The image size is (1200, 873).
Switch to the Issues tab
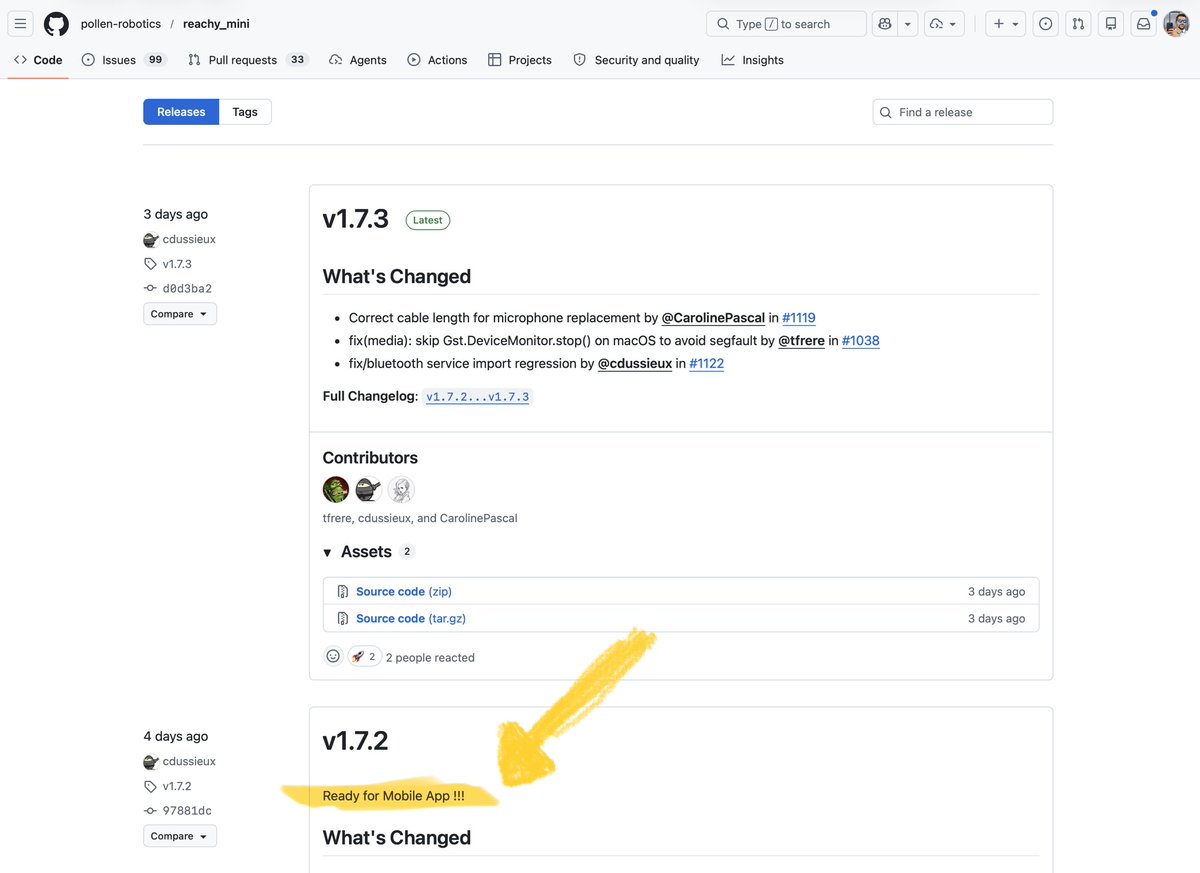click(x=123, y=60)
